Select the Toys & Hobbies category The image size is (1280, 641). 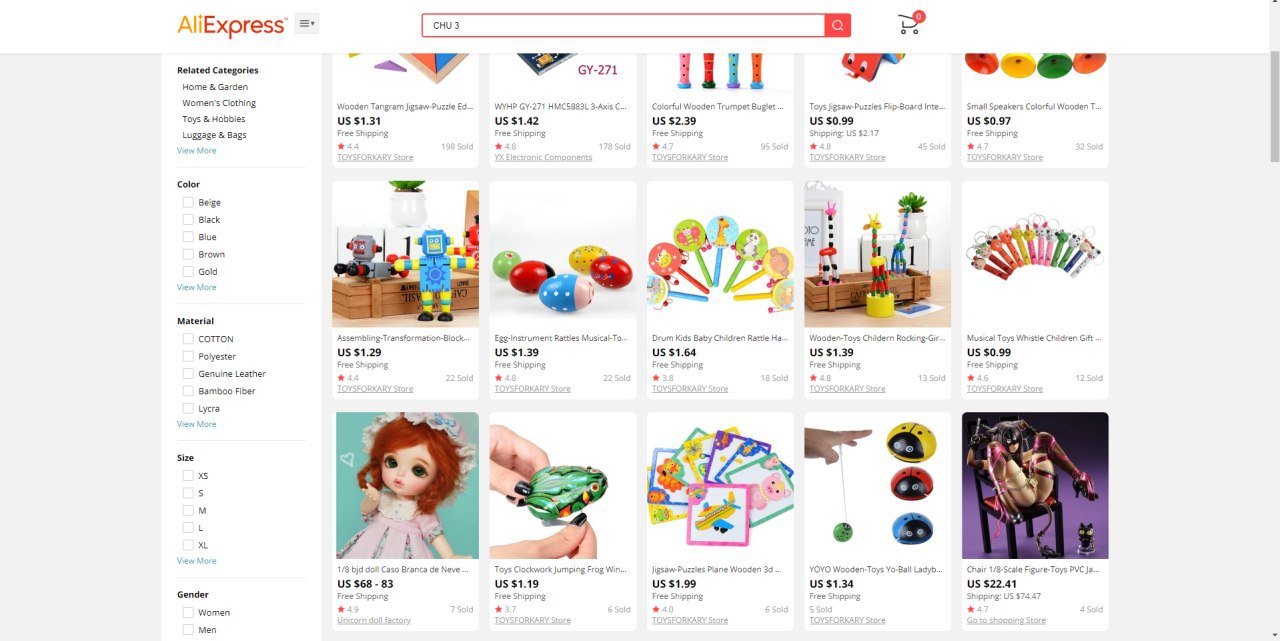tap(214, 119)
